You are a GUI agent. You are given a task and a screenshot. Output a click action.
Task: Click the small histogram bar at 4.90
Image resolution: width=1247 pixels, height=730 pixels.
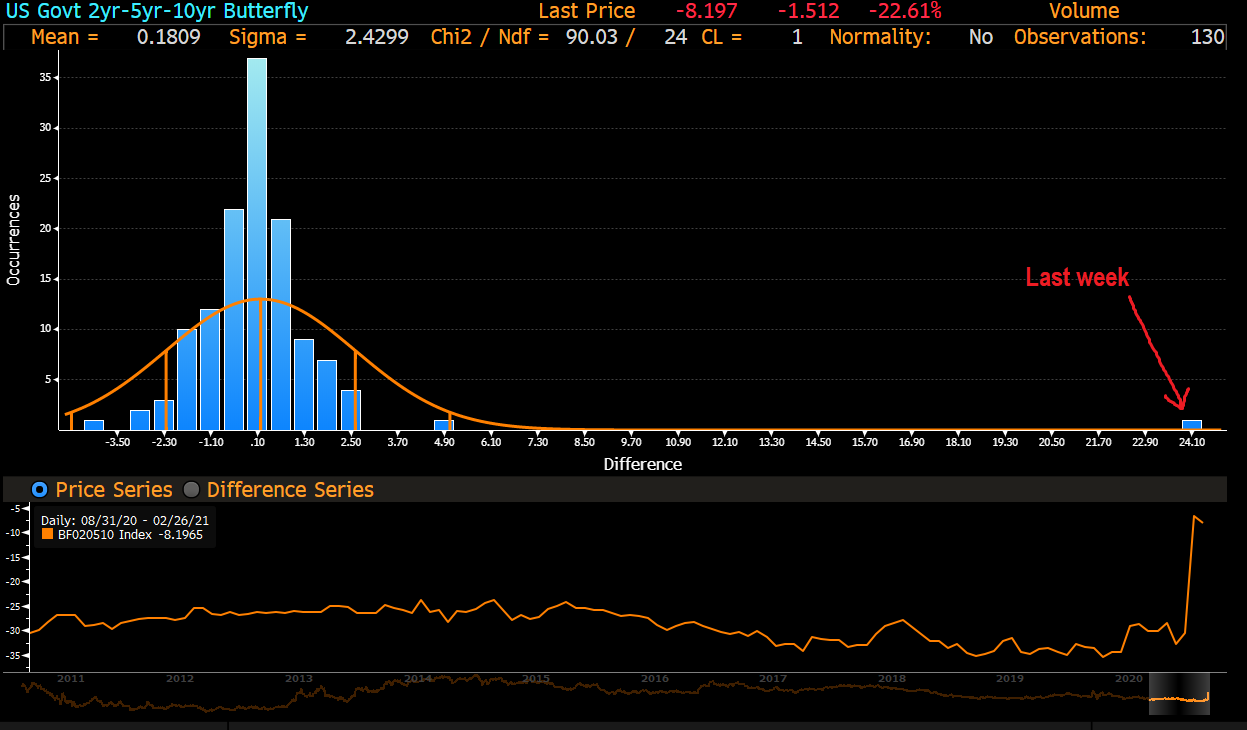(443, 425)
